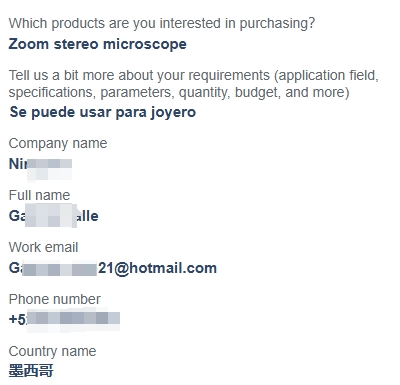This screenshot has width=400, height=385.
Task: Click the word 'purchasing?' in first question
Action: [277, 24]
